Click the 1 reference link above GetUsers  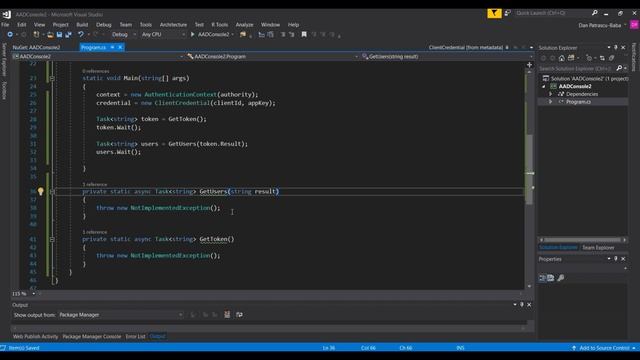[95, 184]
